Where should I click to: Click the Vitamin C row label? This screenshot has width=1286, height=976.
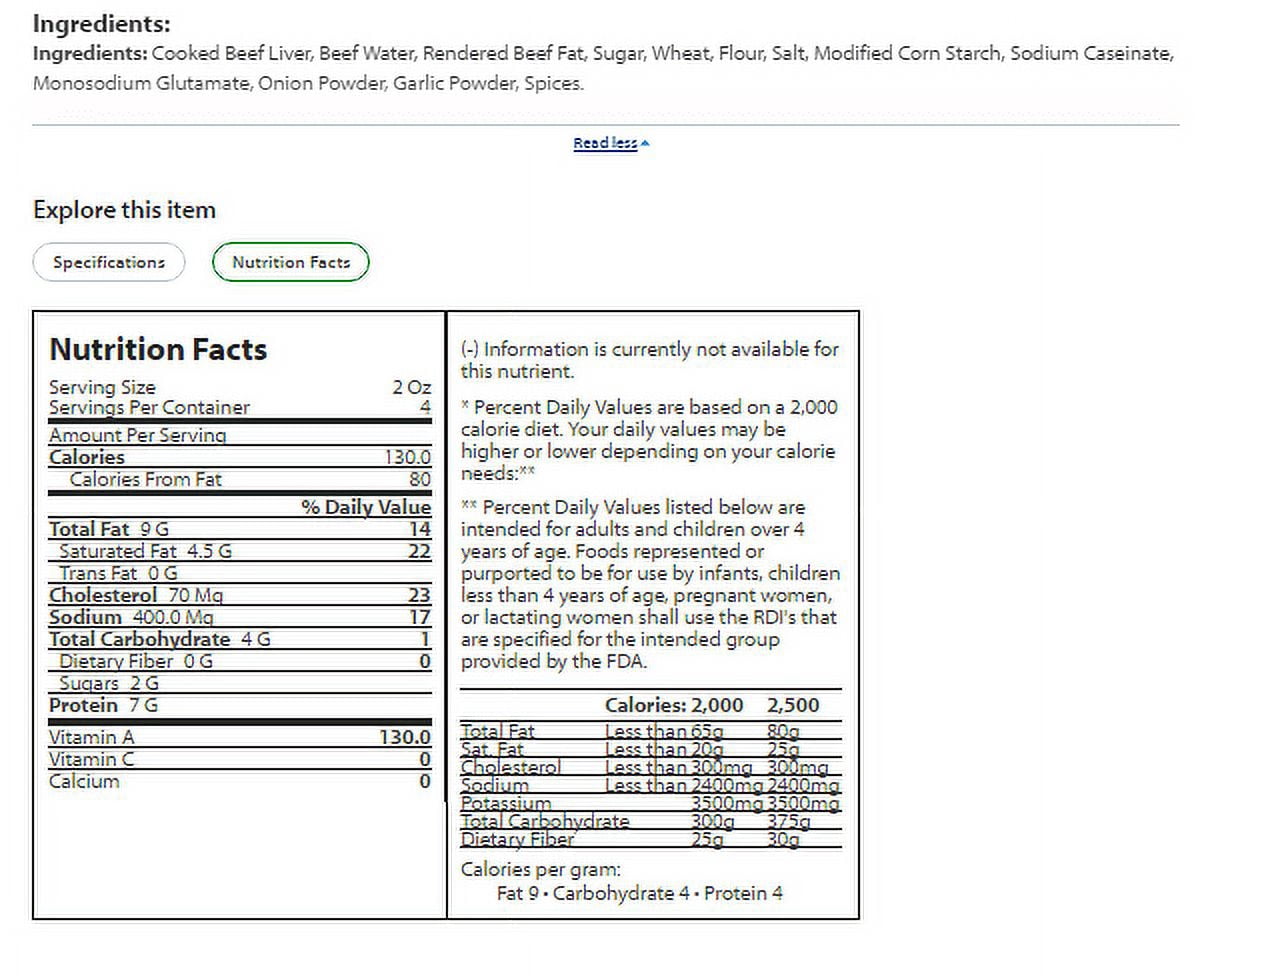pyautogui.click(x=91, y=759)
